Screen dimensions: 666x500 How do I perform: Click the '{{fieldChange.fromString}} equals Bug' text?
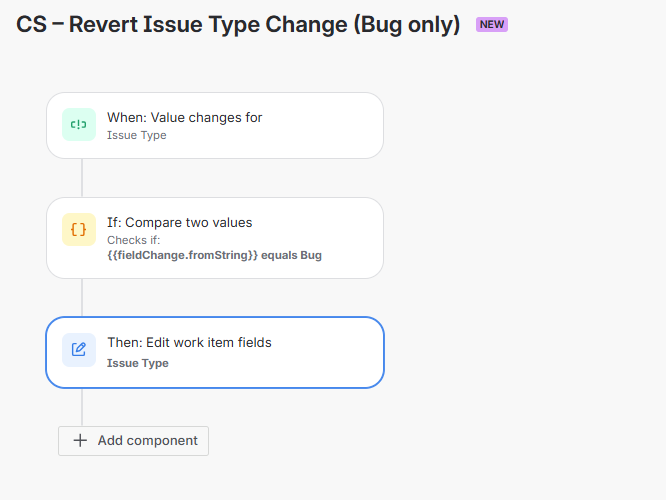214,256
